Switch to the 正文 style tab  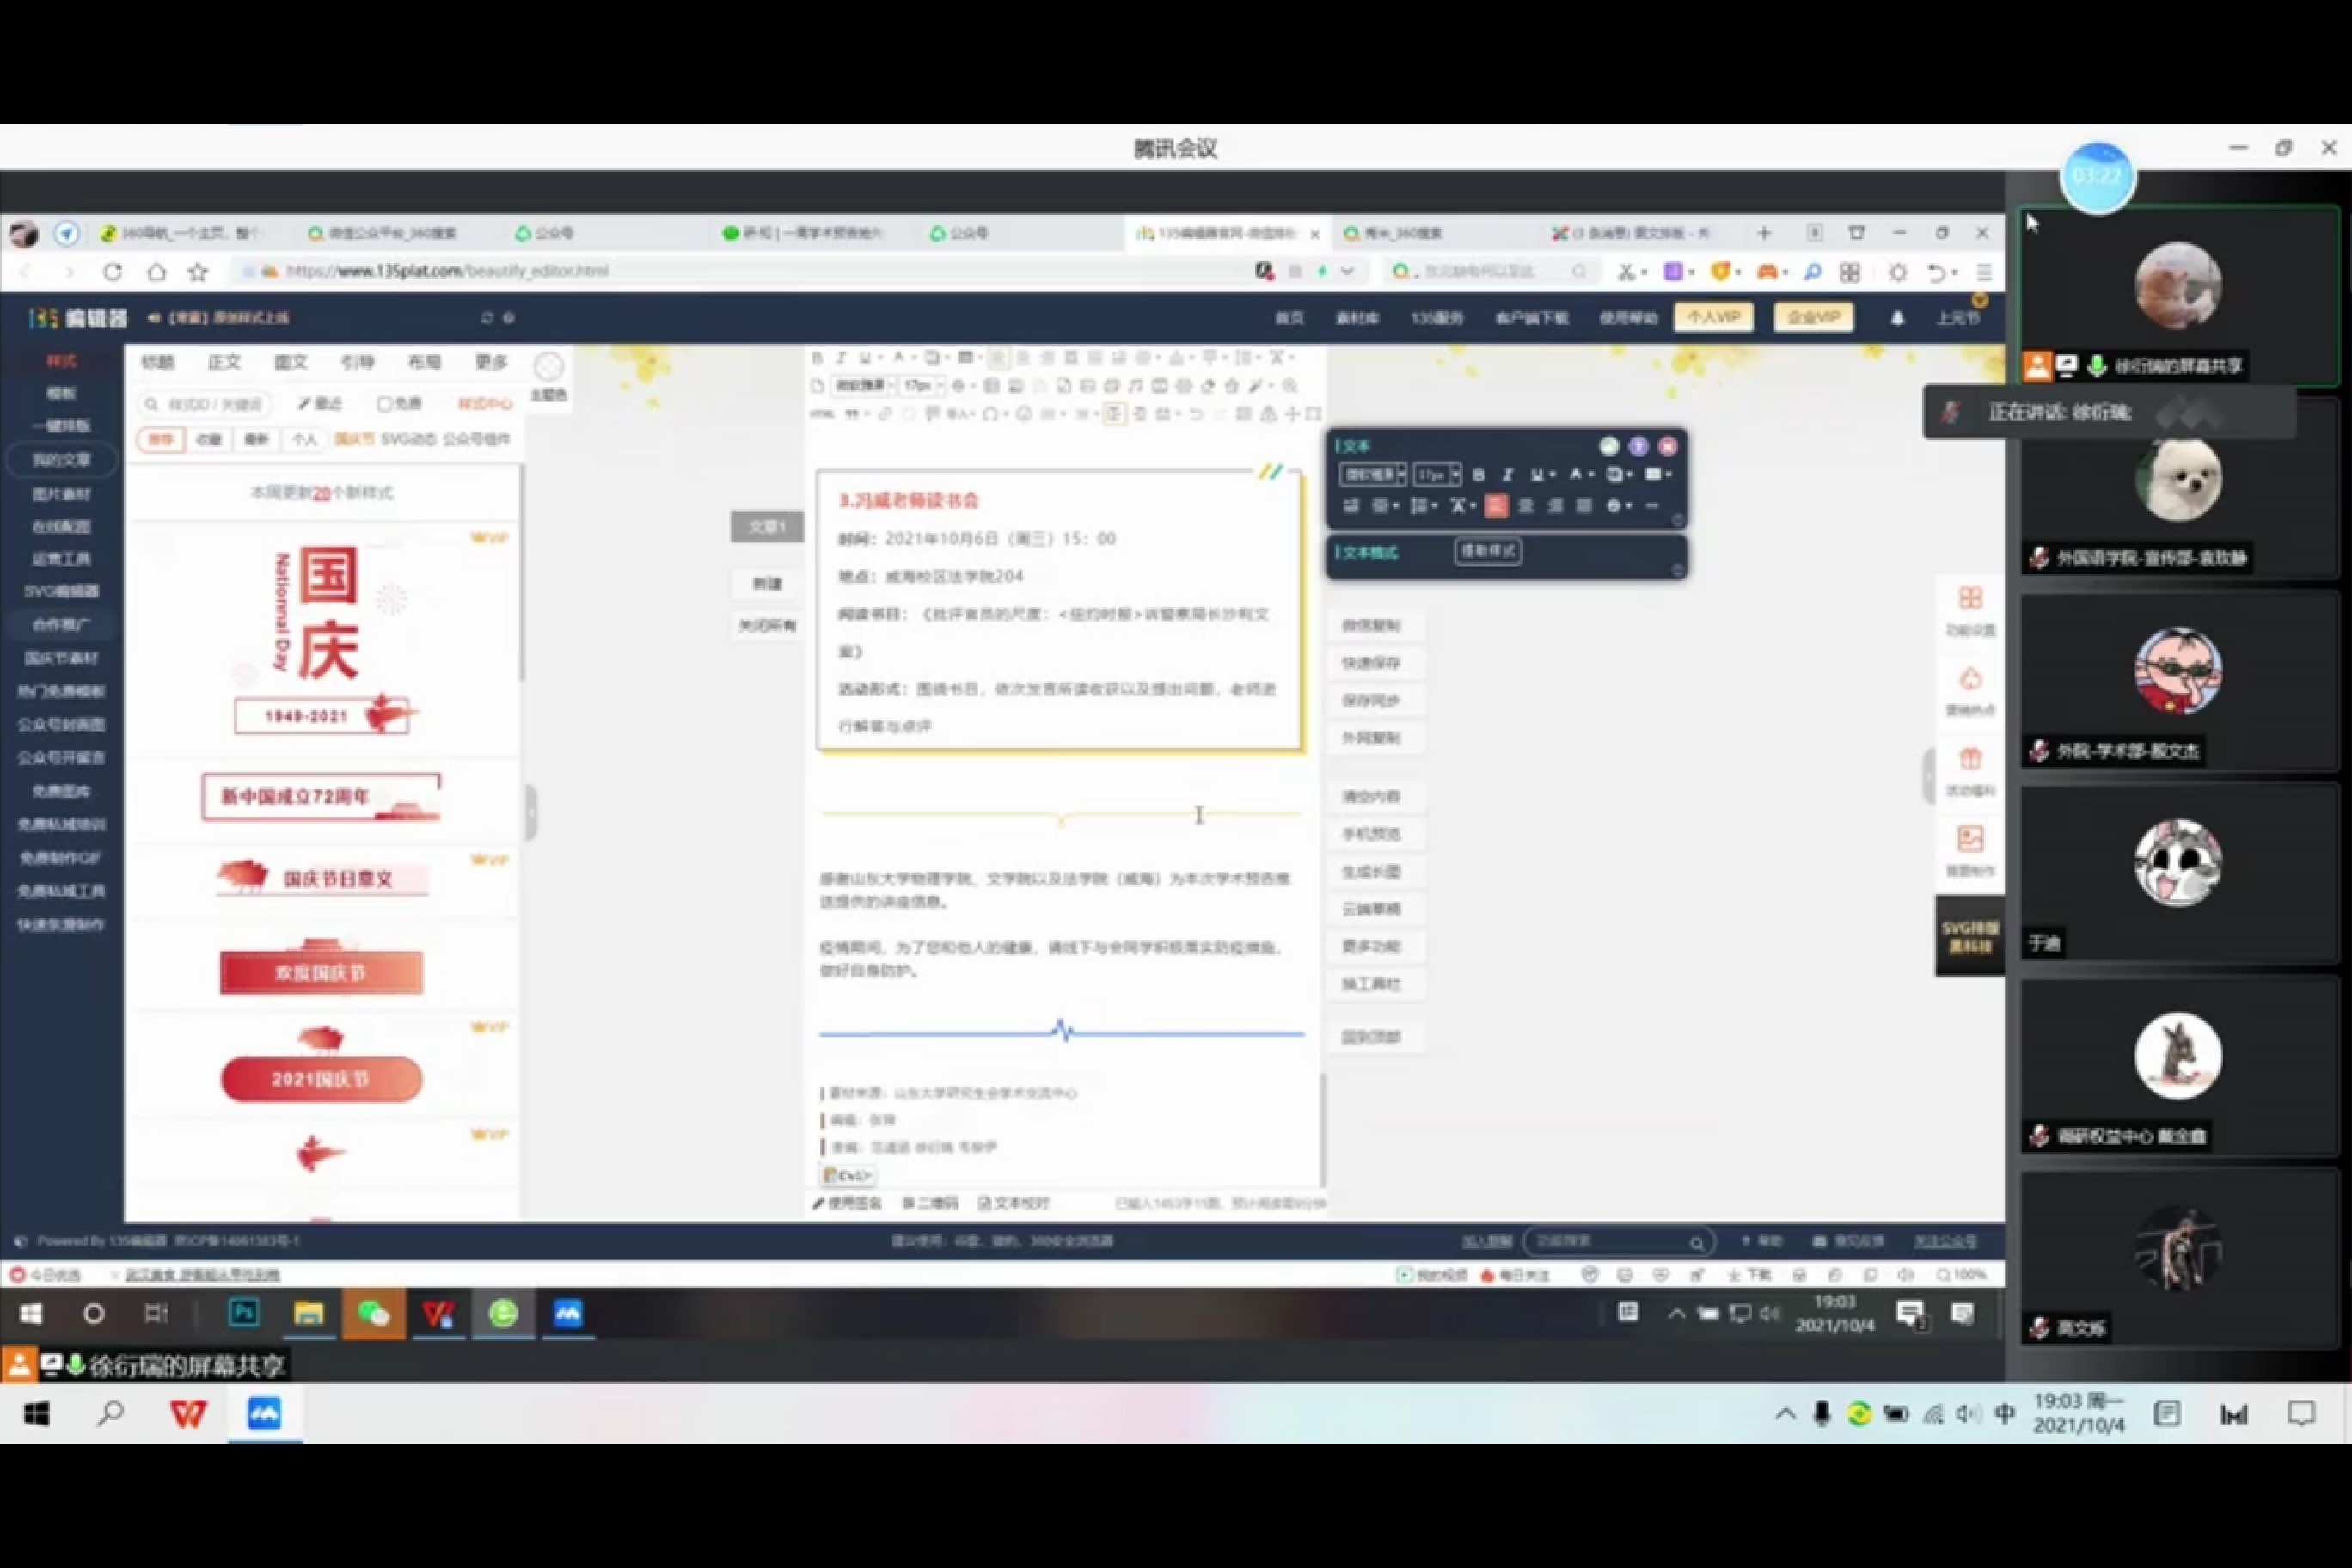pyautogui.click(x=224, y=362)
